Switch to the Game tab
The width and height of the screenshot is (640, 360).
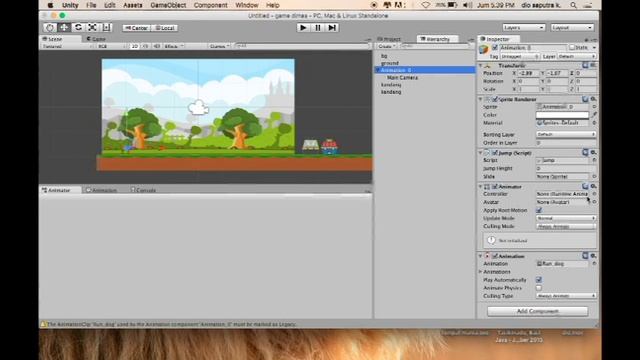pyautogui.click(x=97, y=39)
